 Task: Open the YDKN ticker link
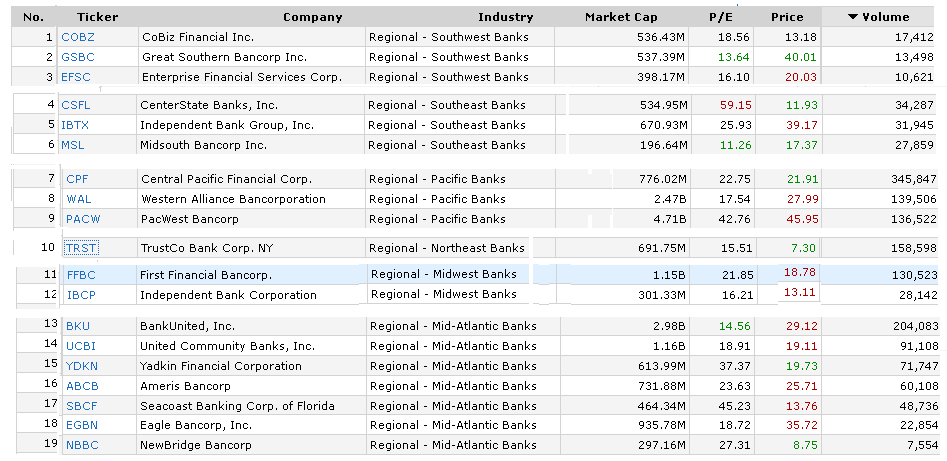coord(82,366)
